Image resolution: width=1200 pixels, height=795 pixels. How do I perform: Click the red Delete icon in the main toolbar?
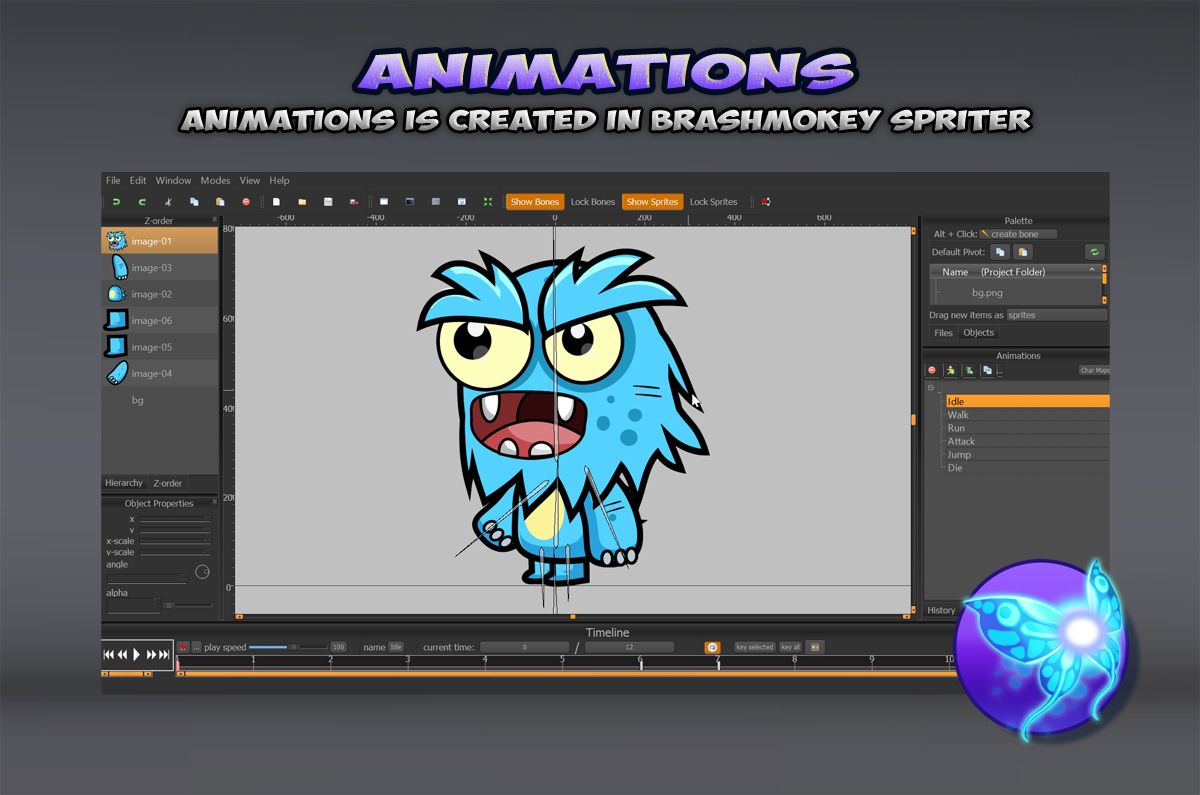246,202
